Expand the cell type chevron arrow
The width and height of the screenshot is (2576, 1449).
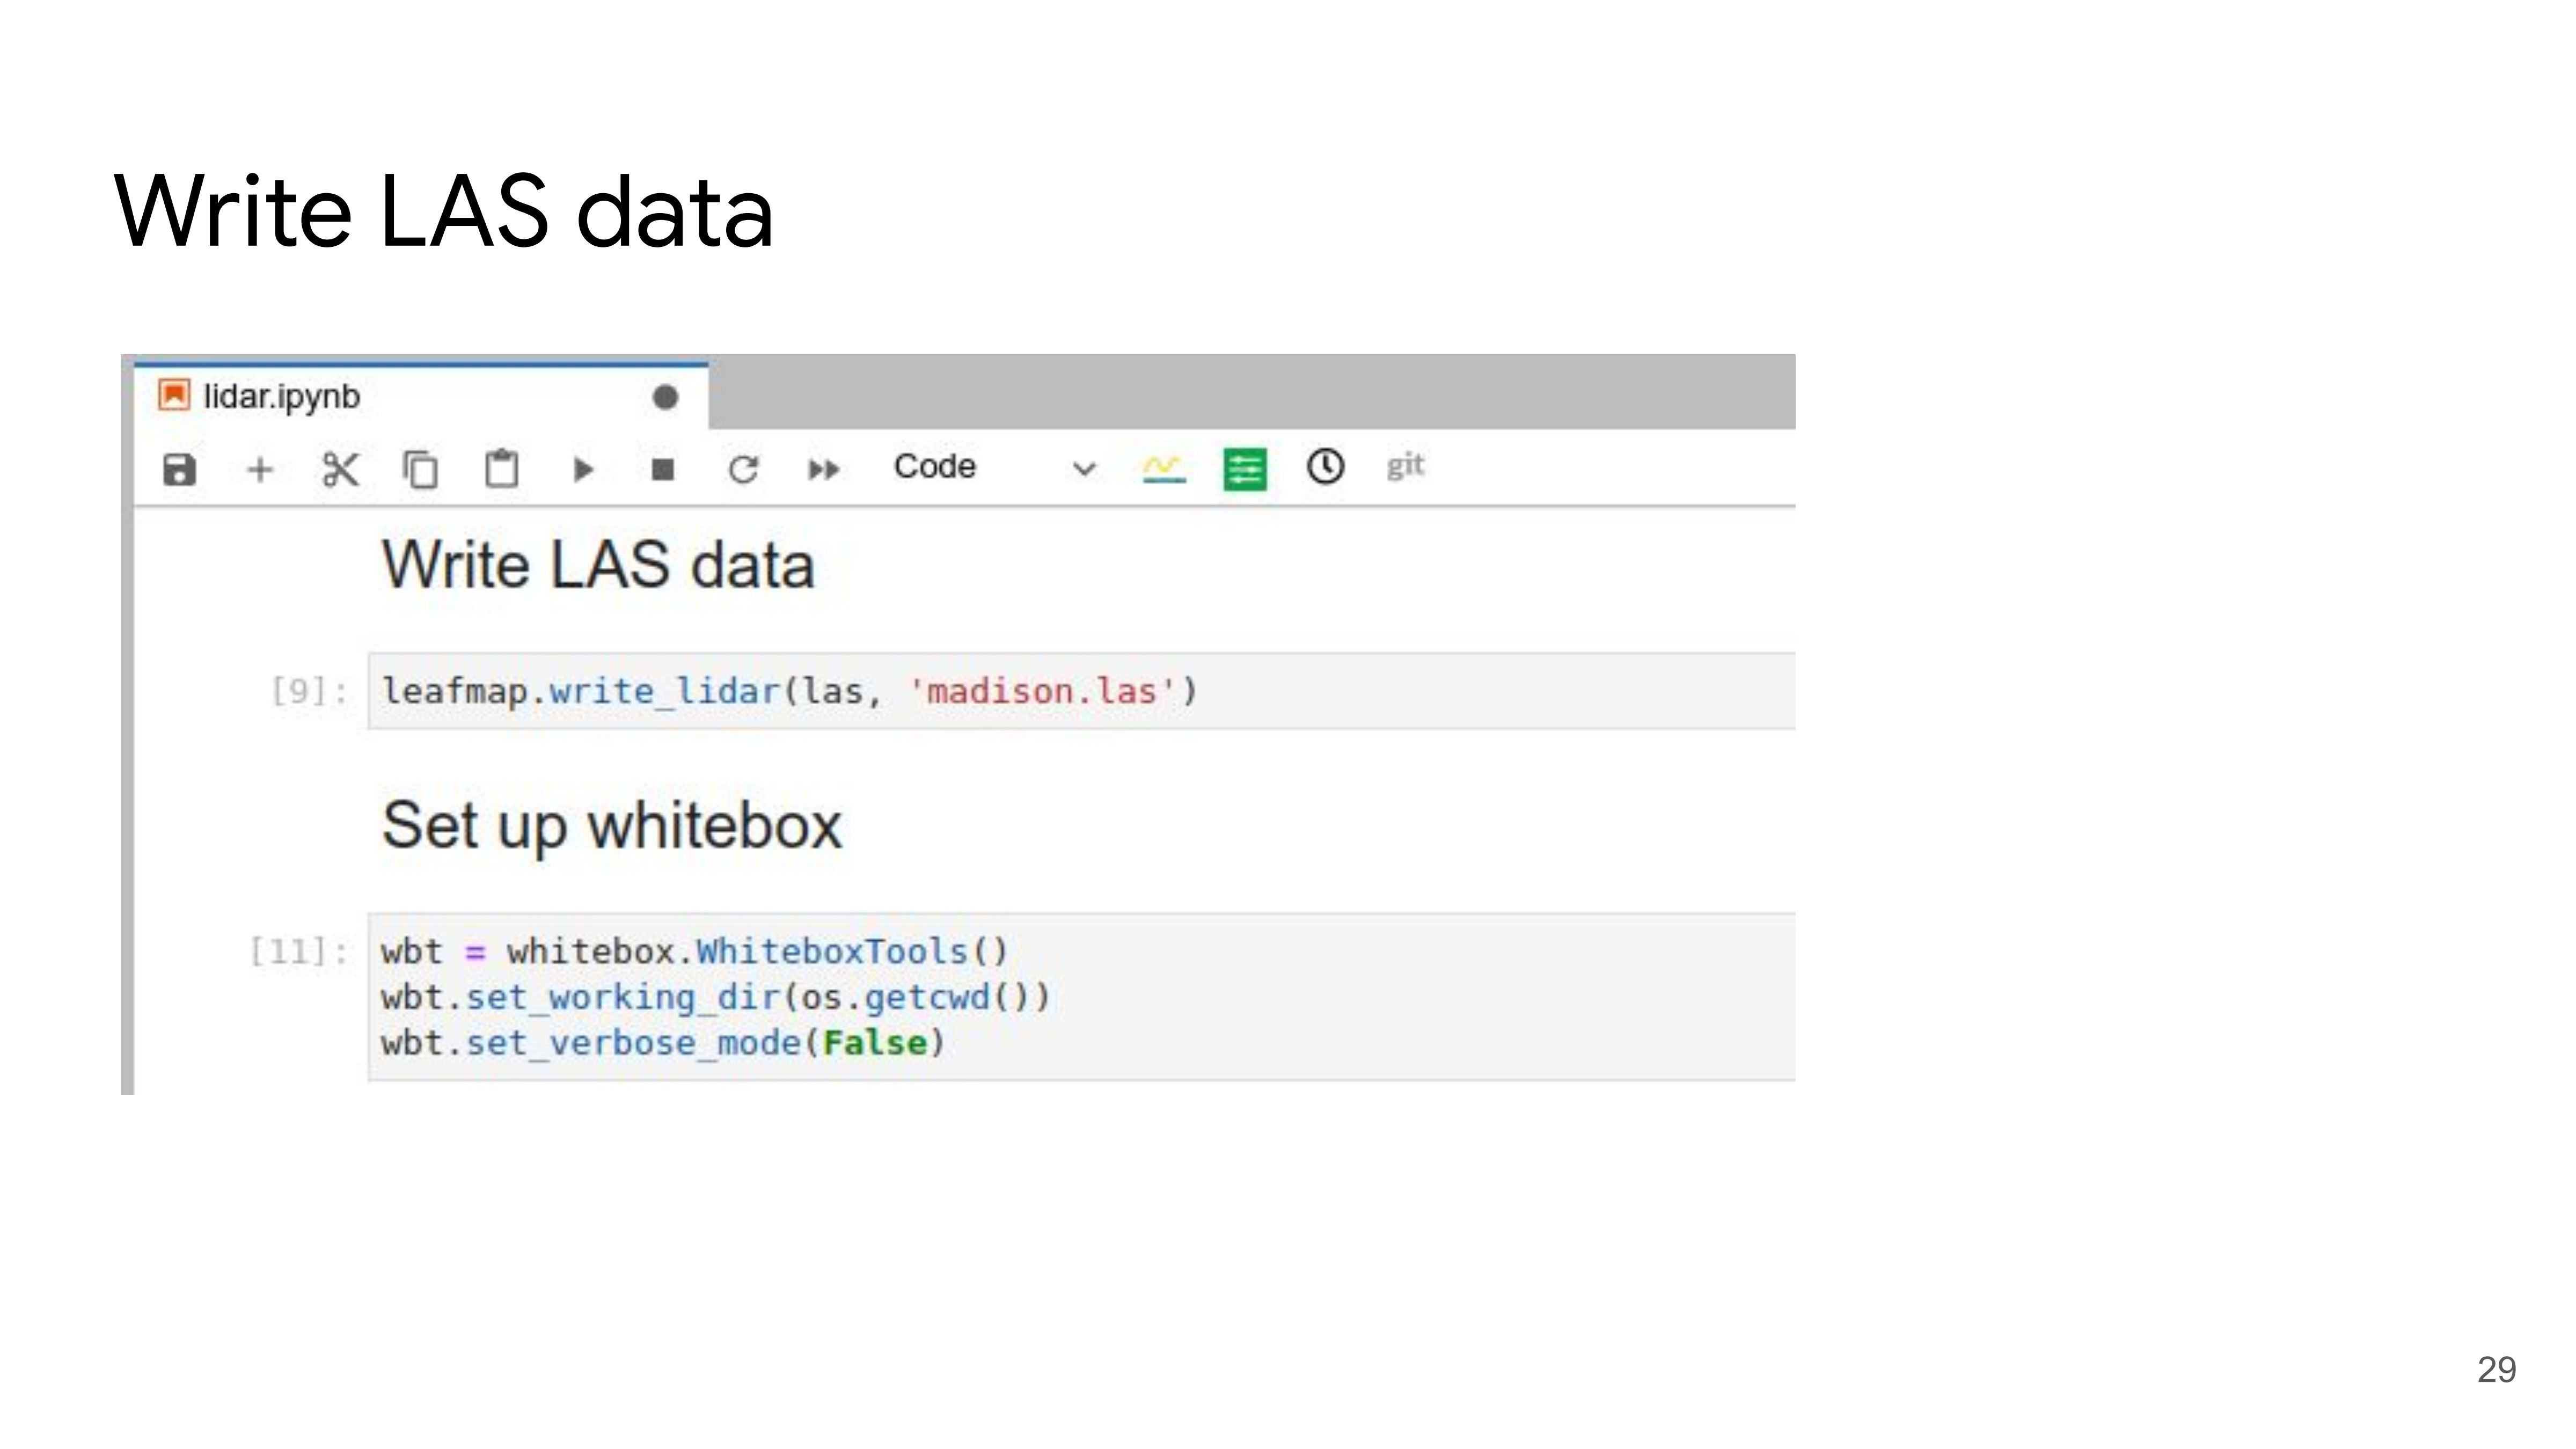click(x=1084, y=469)
